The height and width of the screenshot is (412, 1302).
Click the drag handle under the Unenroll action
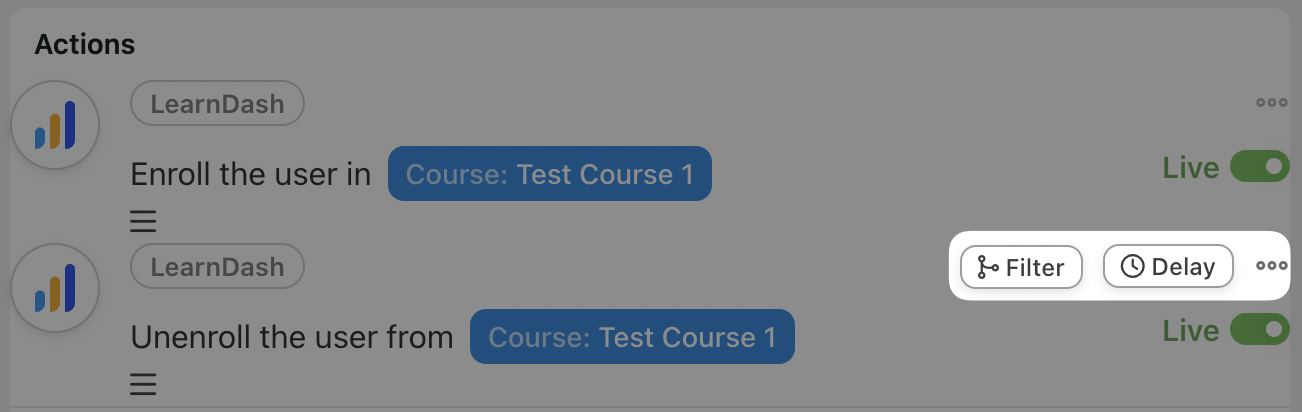pyautogui.click(x=144, y=383)
